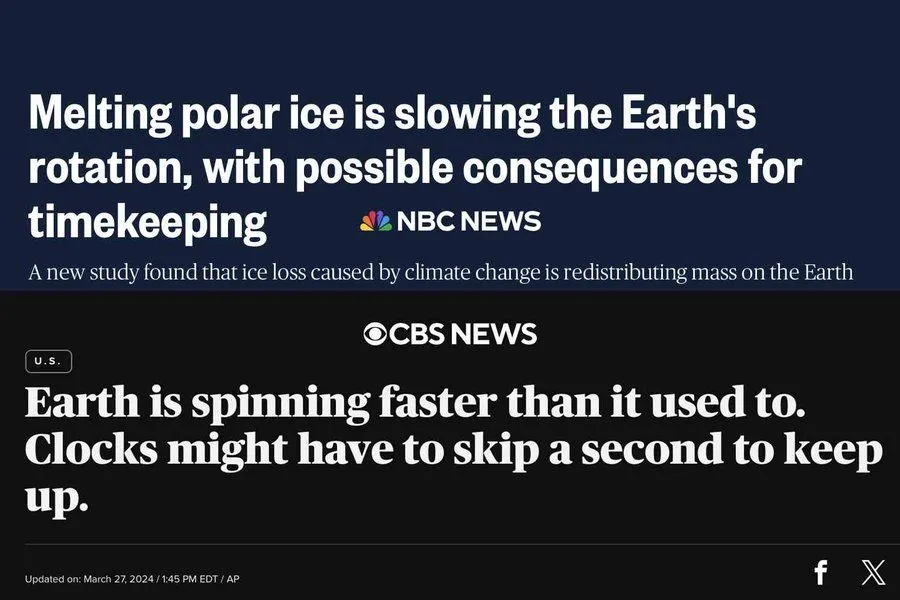The width and height of the screenshot is (900, 600).
Task: Click the 'AP' attribution label
Action: click(232, 579)
